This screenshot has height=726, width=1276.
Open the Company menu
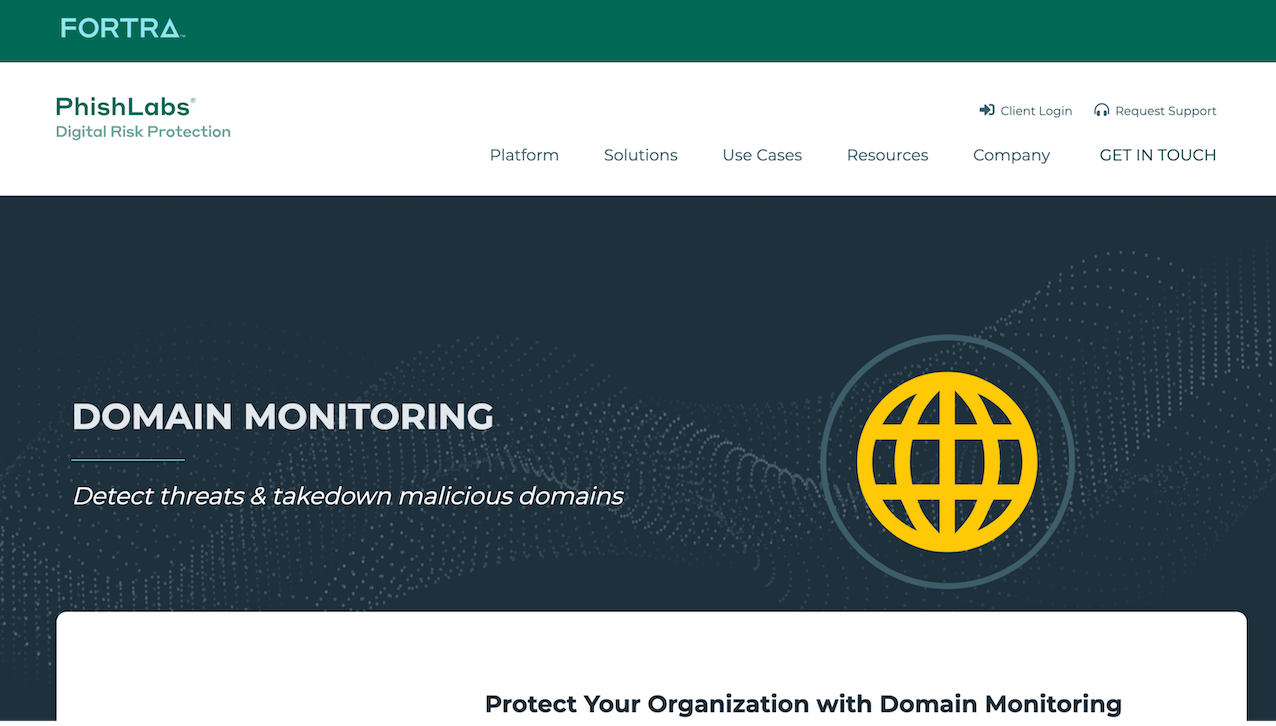tap(1011, 155)
